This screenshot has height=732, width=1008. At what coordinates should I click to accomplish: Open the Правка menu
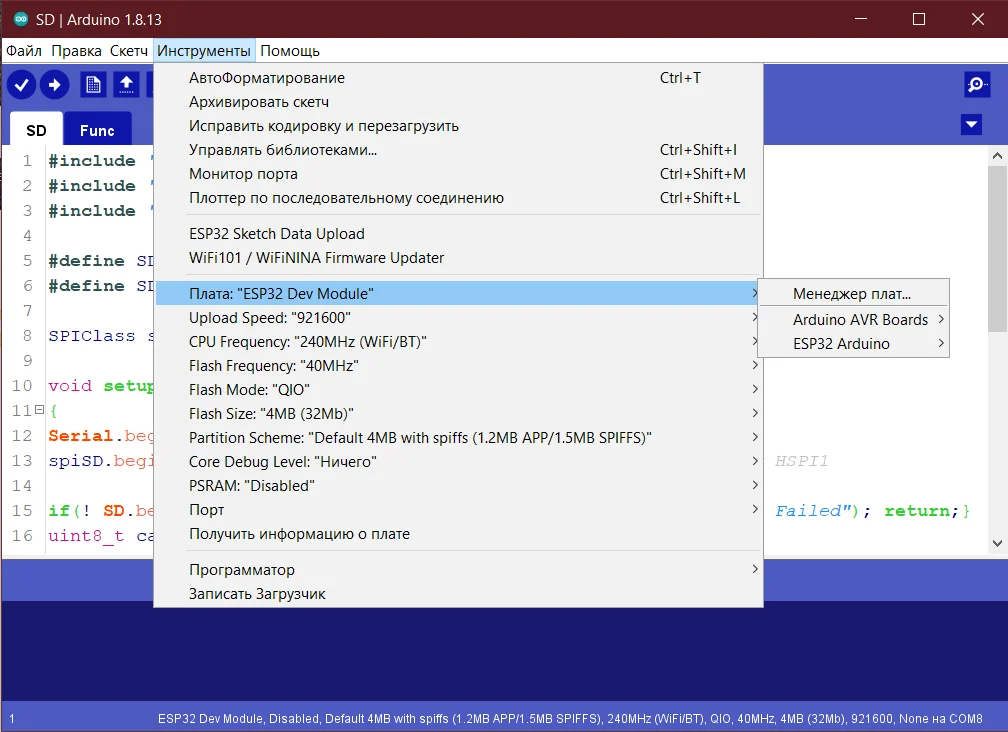76,51
